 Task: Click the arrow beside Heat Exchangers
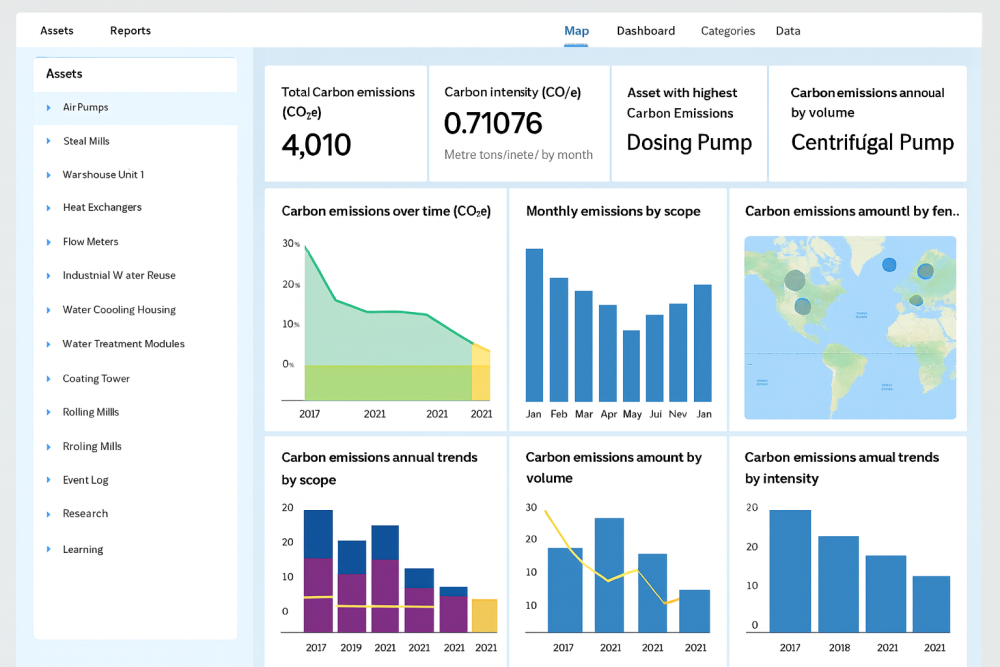(x=48, y=208)
